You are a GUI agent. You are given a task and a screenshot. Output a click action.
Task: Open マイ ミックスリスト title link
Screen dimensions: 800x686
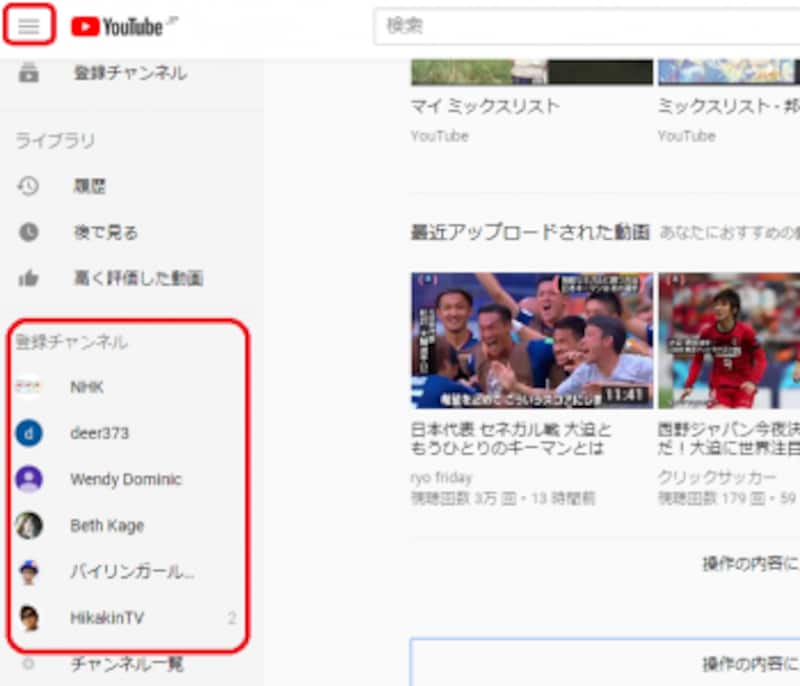(485, 107)
